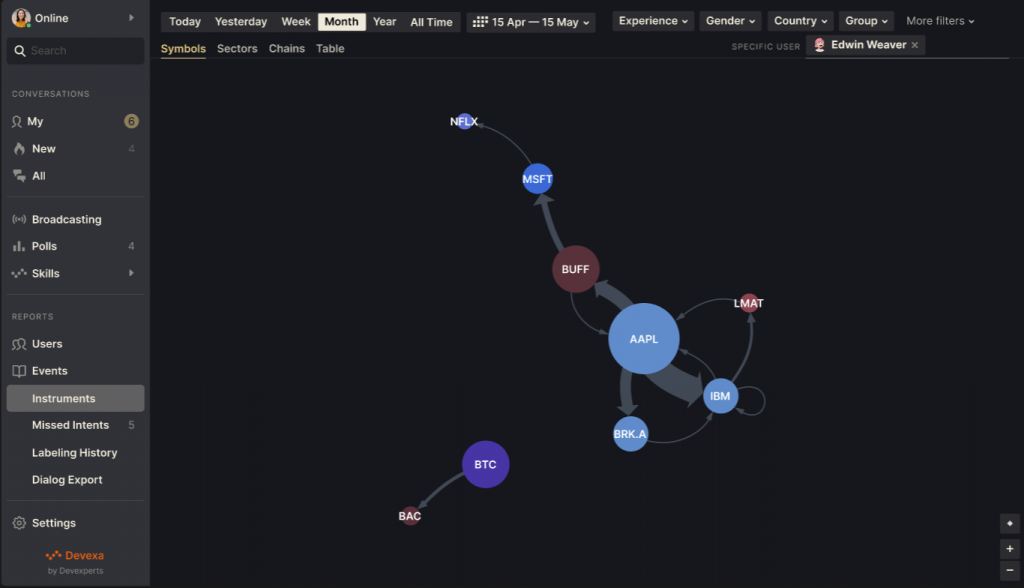Image resolution: width=1024 pixels, height=588 pixels.
Task: Click the Broadcasting signal icon
Action: (19, 220)
